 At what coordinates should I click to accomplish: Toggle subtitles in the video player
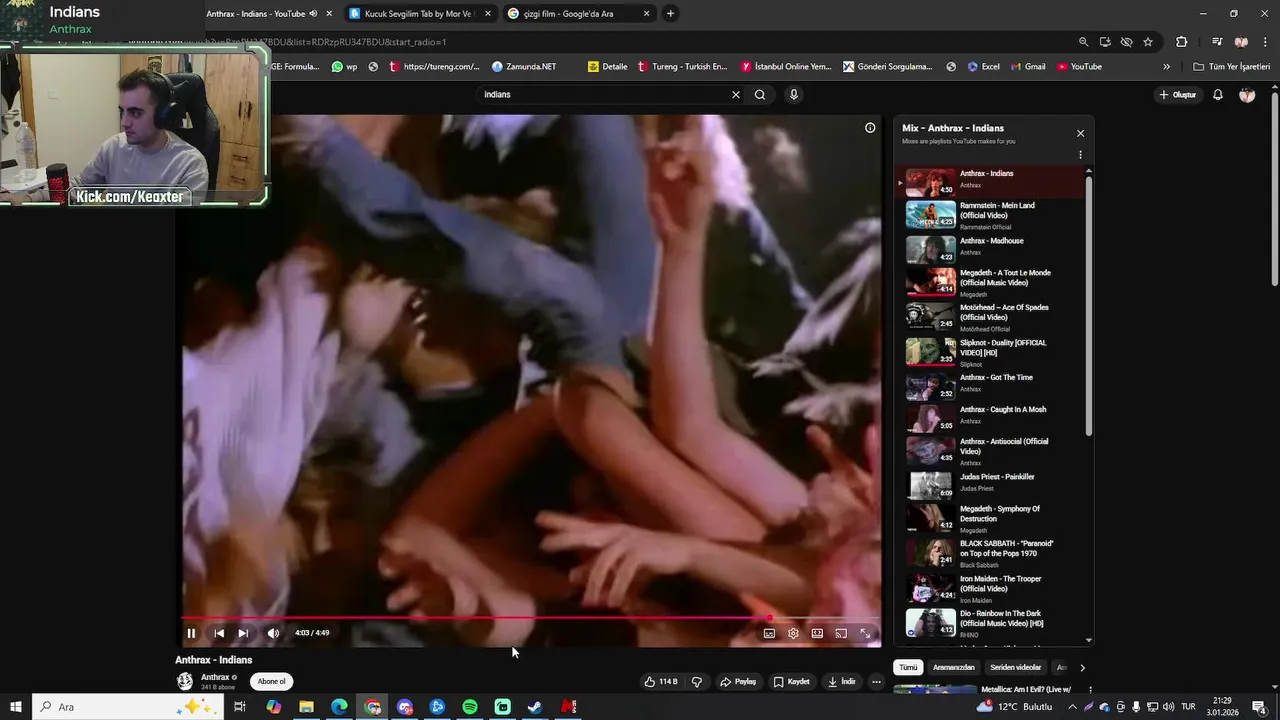coord(769,633)
